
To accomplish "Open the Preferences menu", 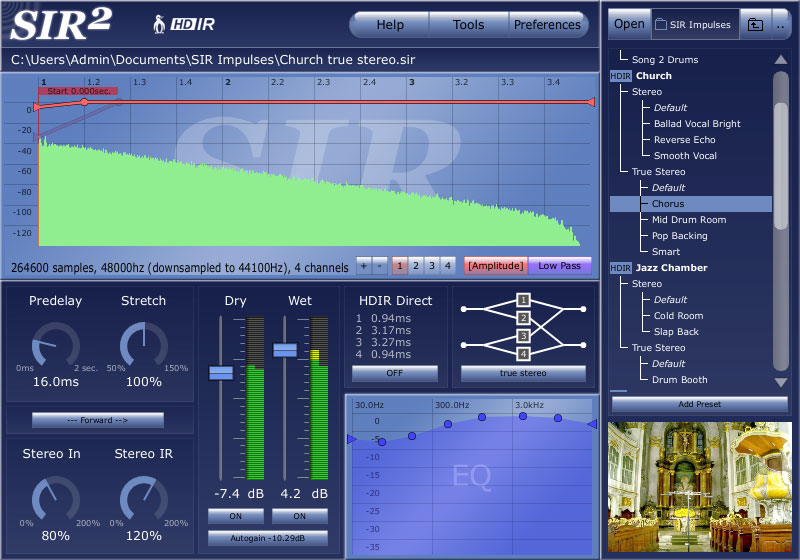I will pyautogui.click(x=547, y=25).
